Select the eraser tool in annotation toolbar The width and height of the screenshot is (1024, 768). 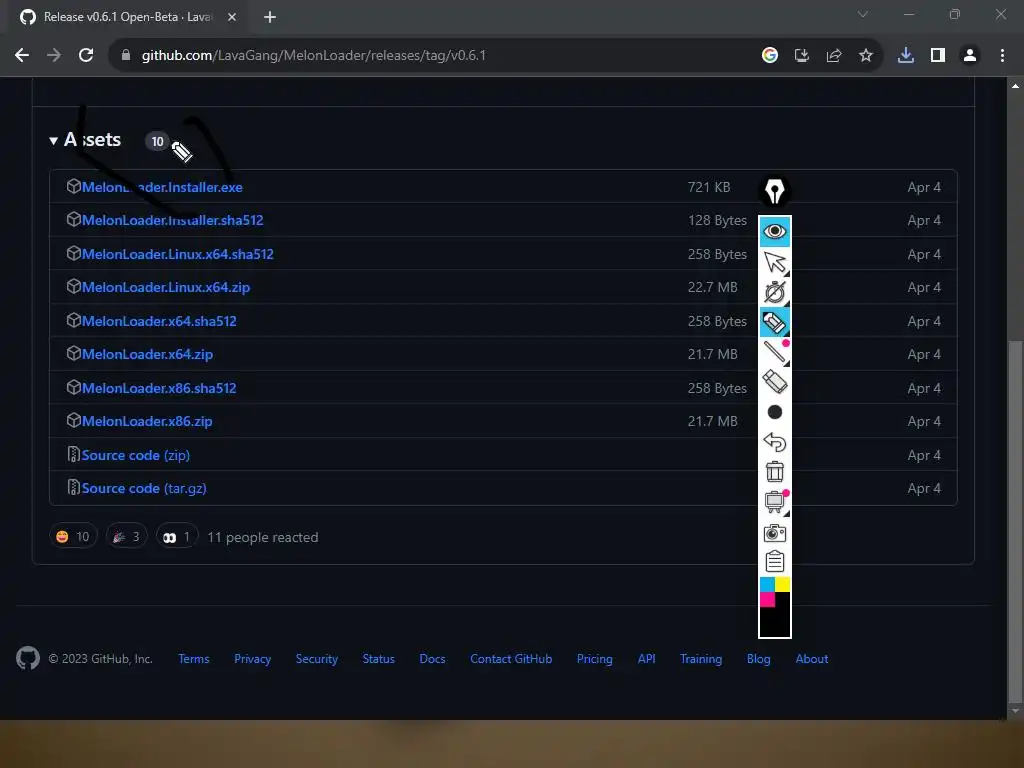tap(775, 382)
